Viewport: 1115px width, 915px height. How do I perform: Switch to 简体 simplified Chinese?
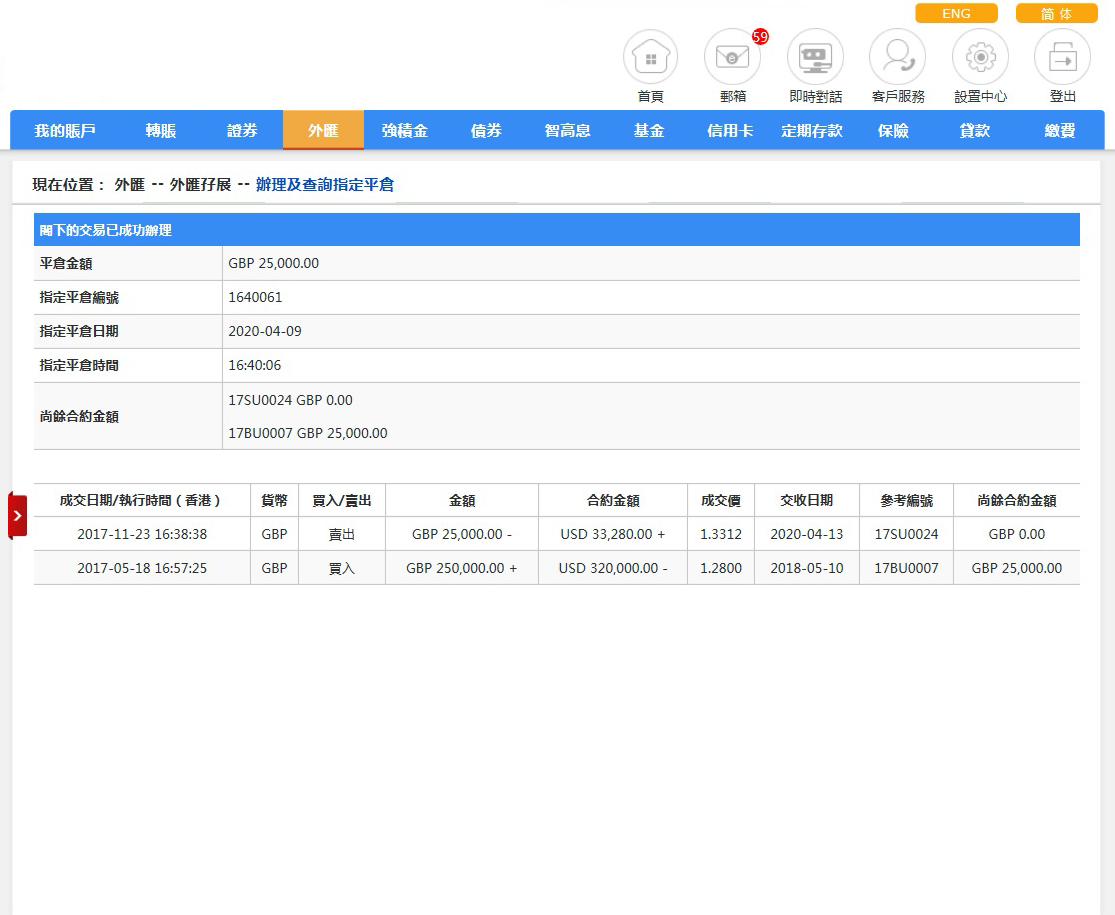(1056, 14)
